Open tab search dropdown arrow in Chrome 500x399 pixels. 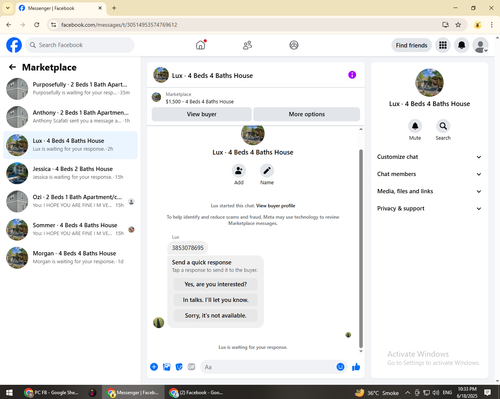[8, 8]
